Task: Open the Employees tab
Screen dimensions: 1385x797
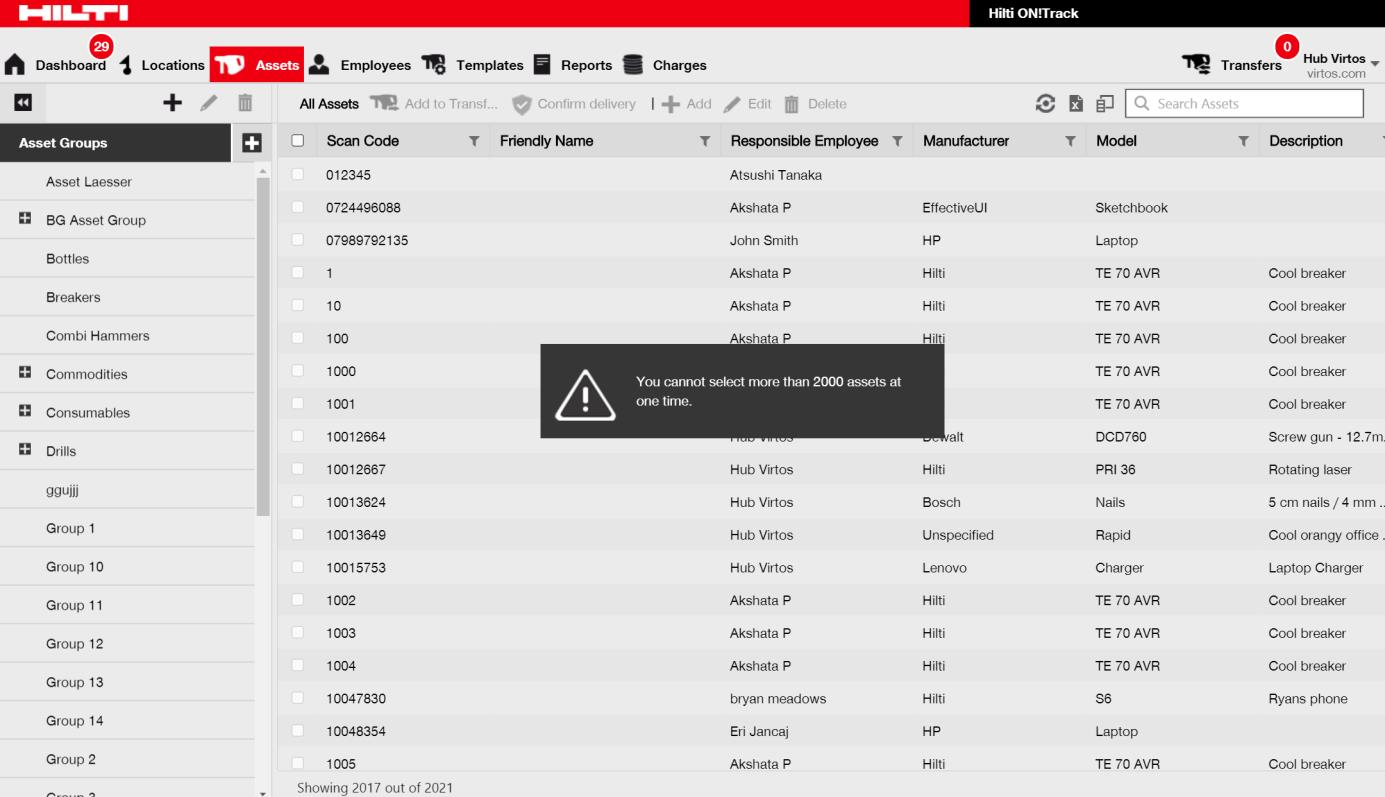Action: click(x=375, y=65)
